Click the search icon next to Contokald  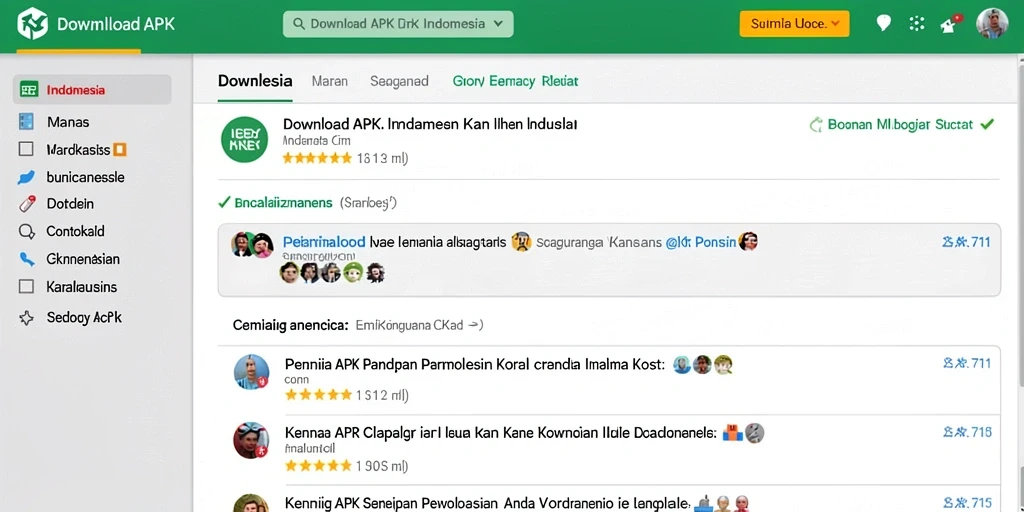click(x=26, y=231)
